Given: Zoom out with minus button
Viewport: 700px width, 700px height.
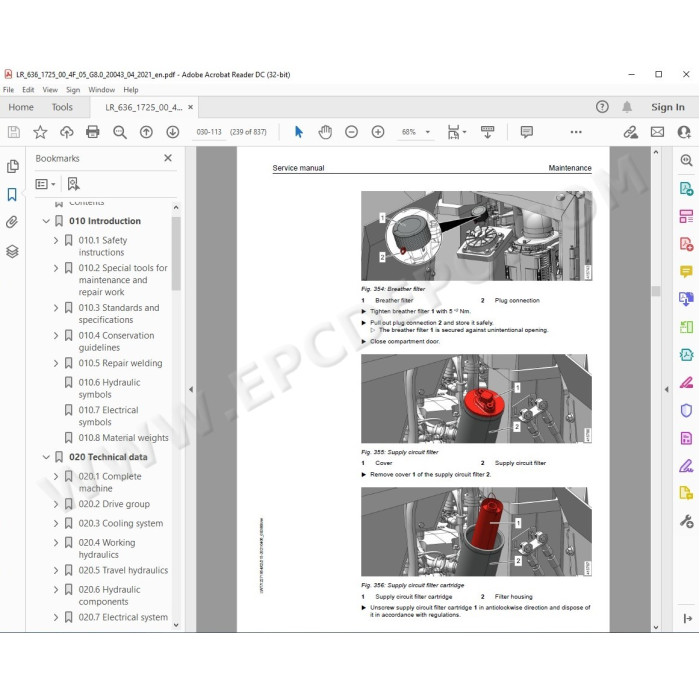Looking at the screenshot, I should click(x=352, y=132).
